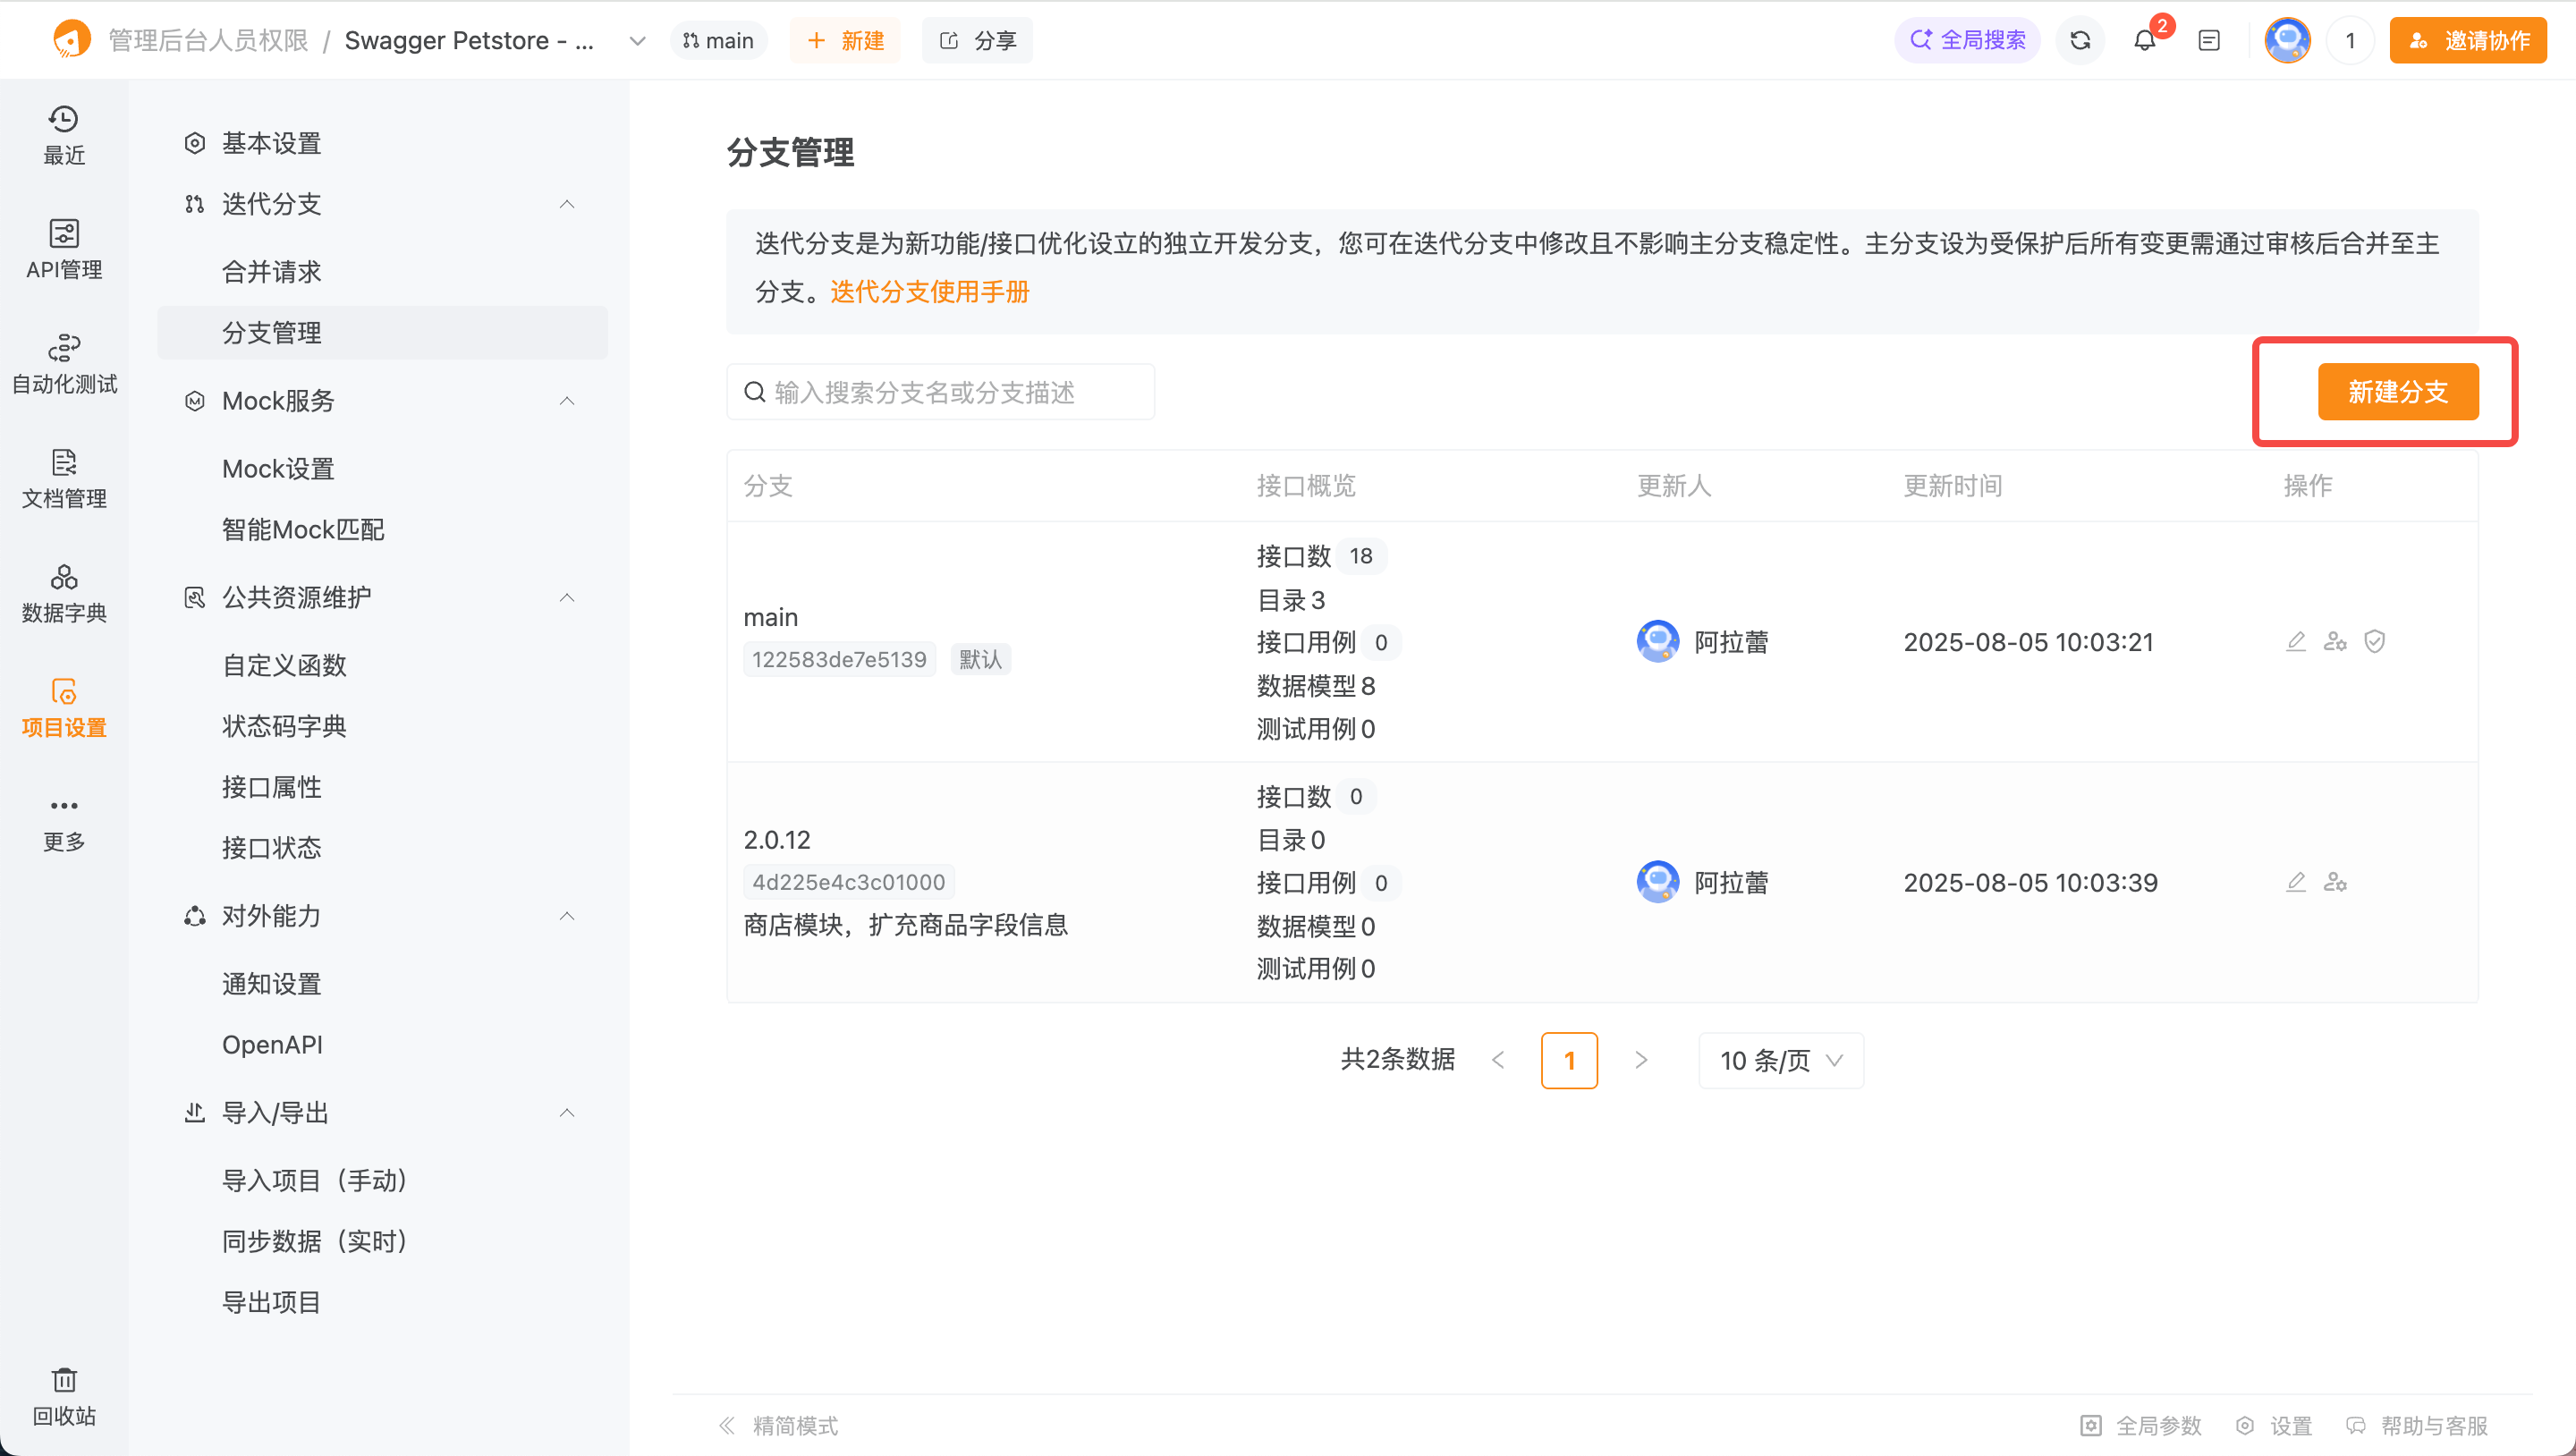Click the 分享 button
The image size is (2576, 1456).
click(977, 40)
